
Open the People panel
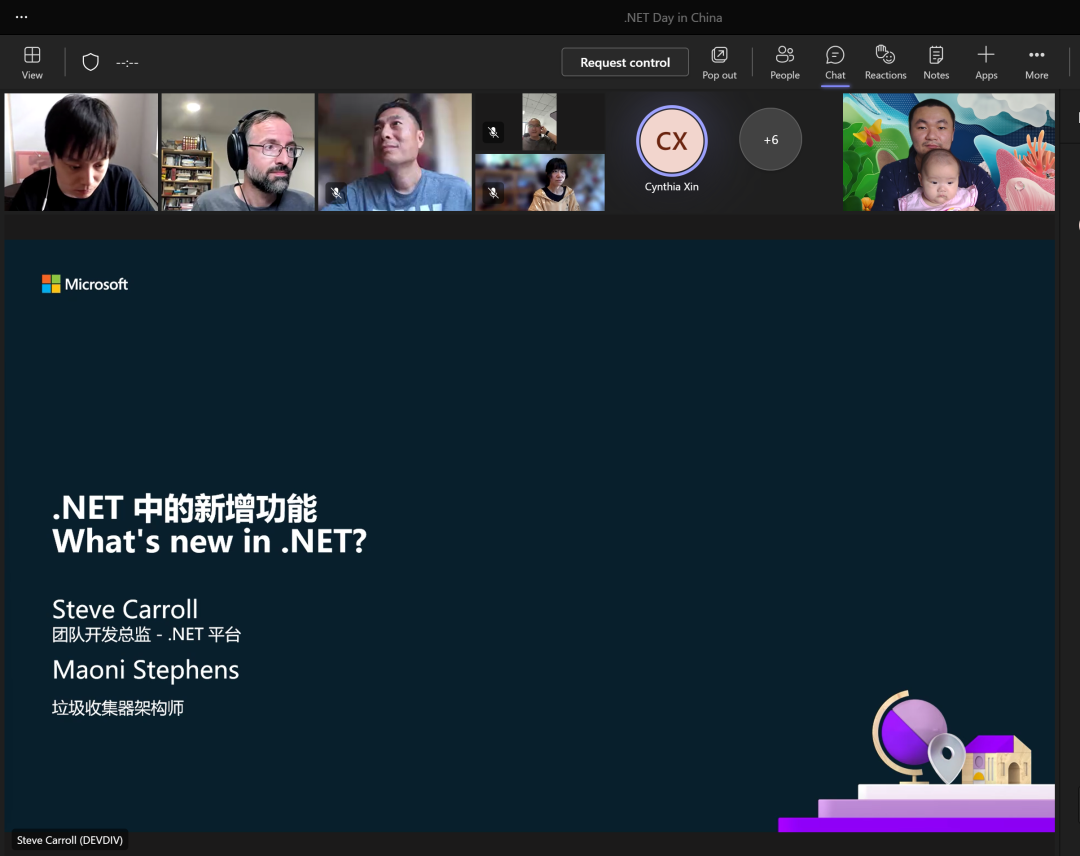point(785,63)
